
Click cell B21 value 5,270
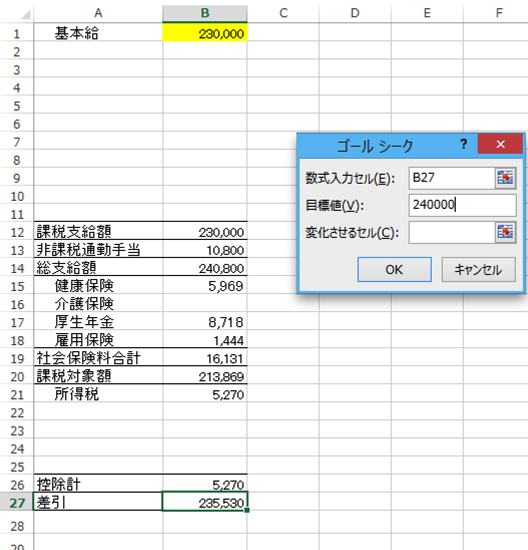pos(205,394)
